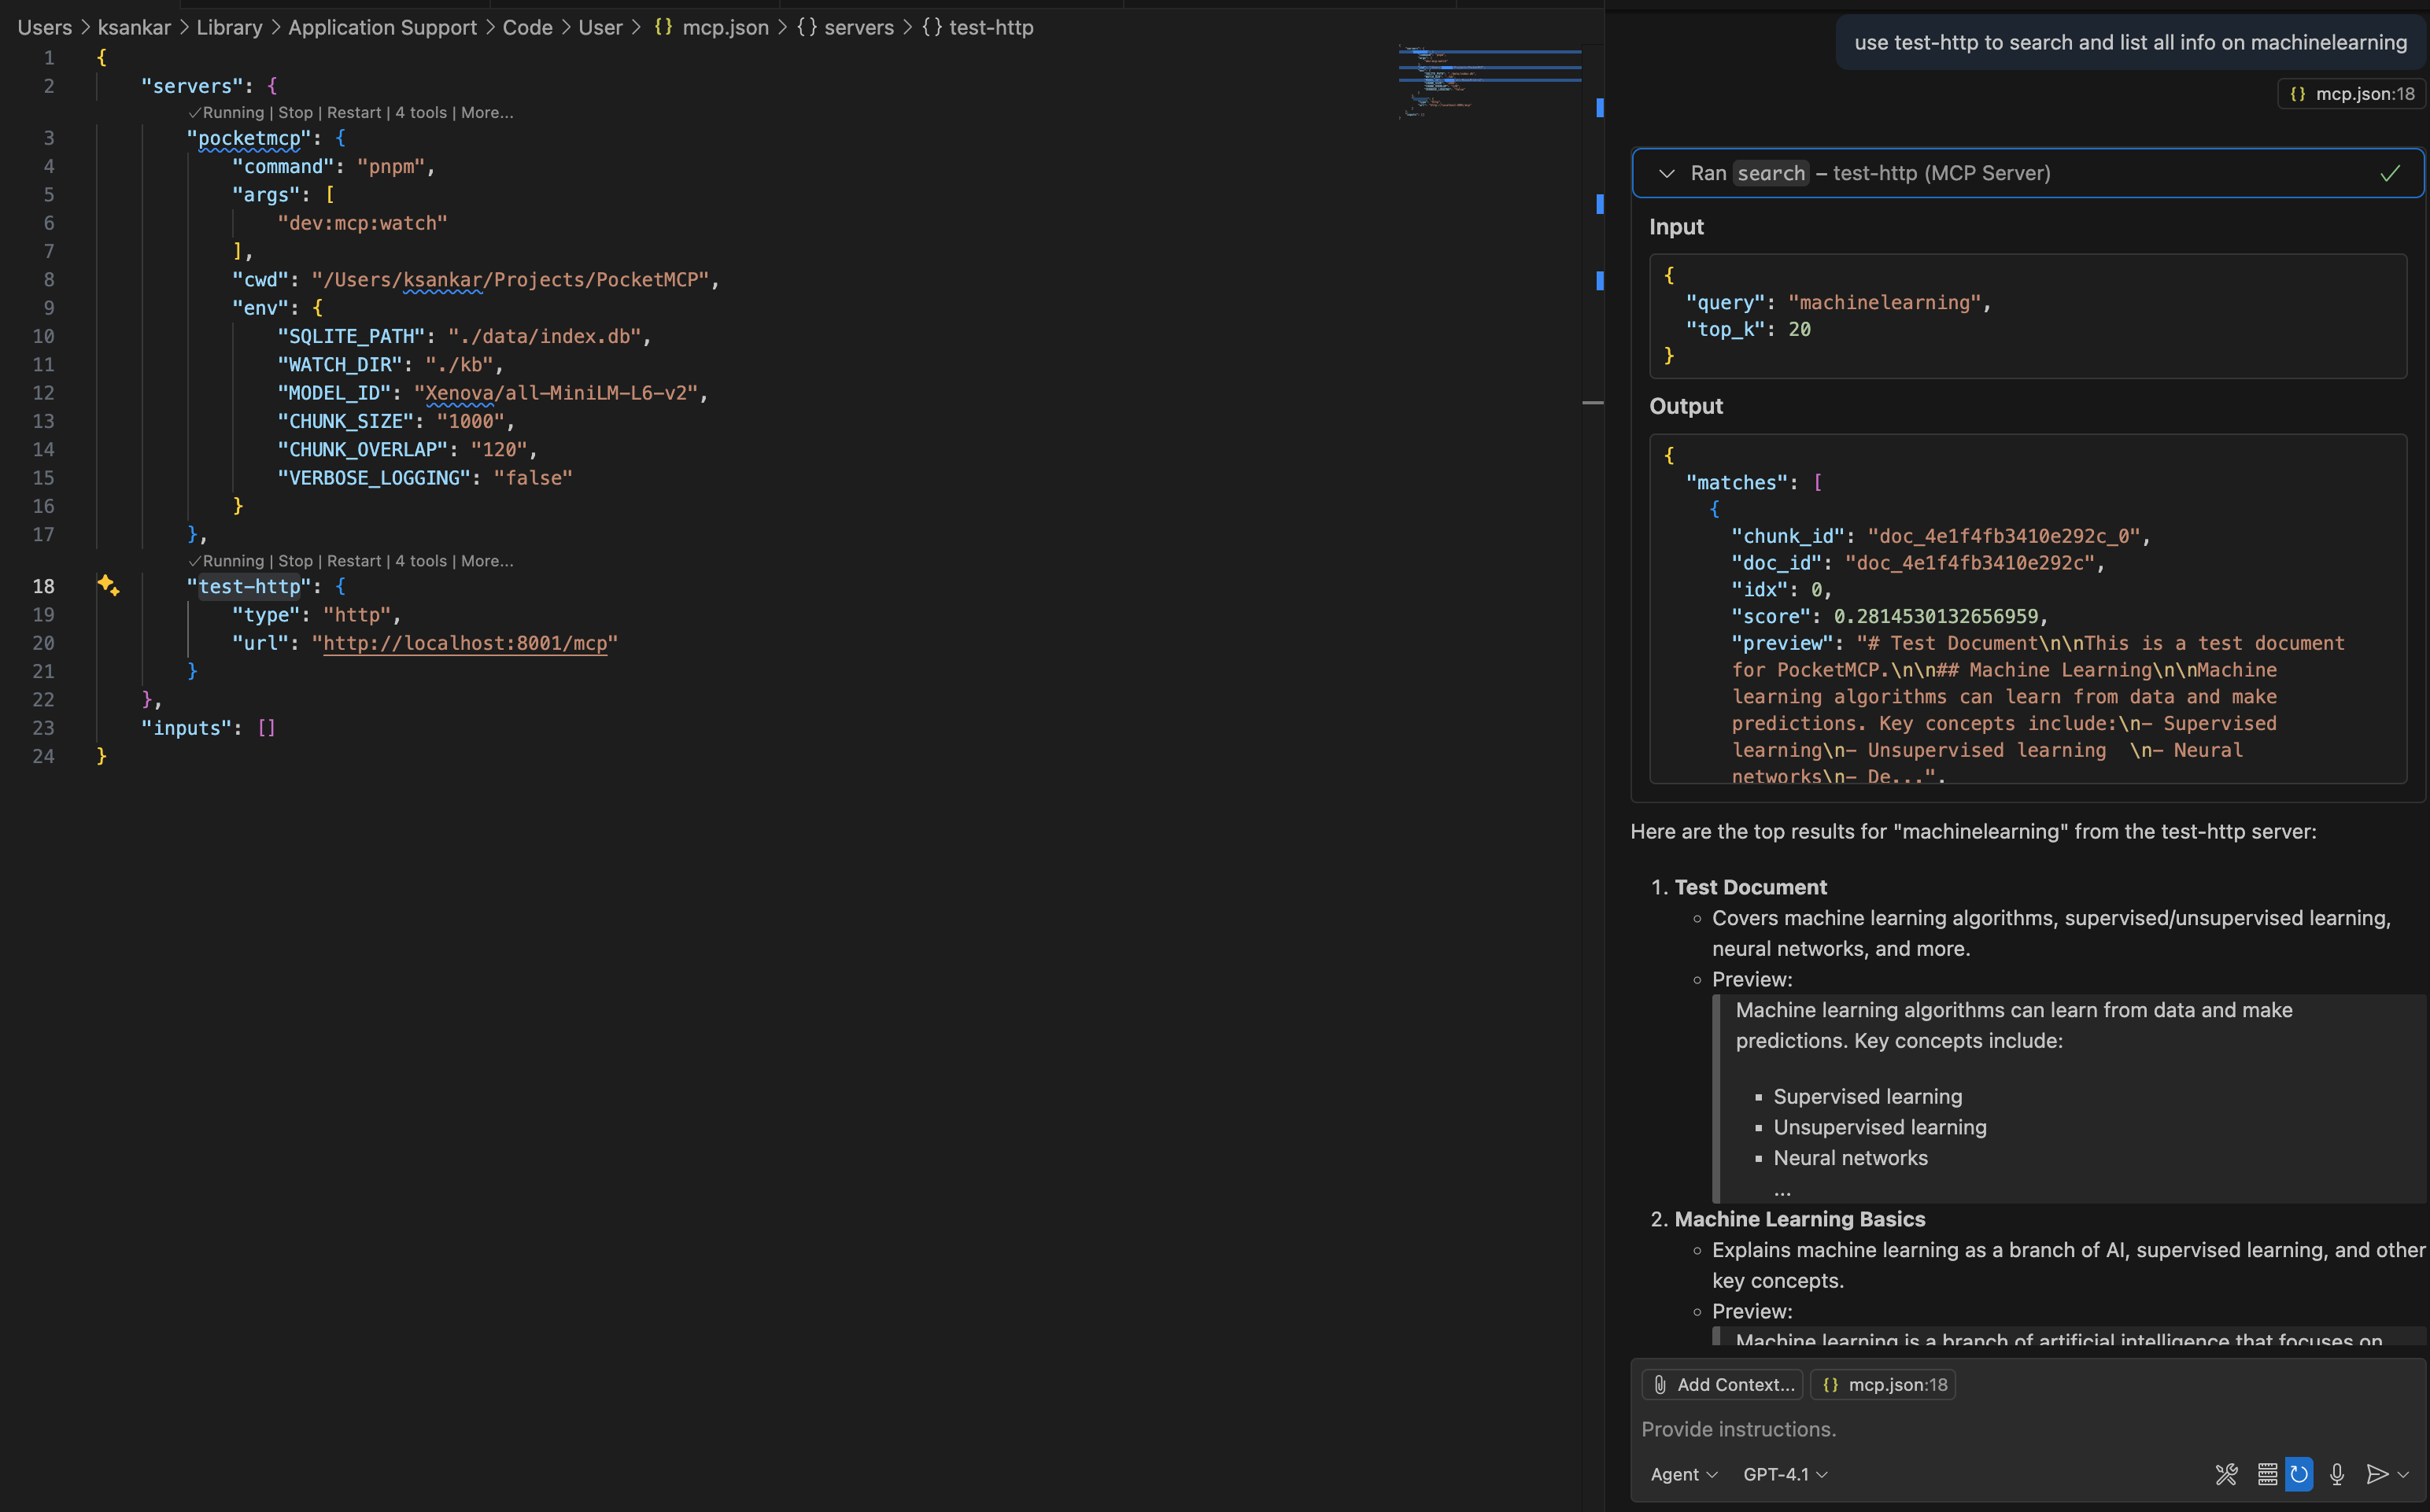
Task: Toggle the blue auto-approve loop button
Action: pyautogui.click(x=2299, y=1474)
